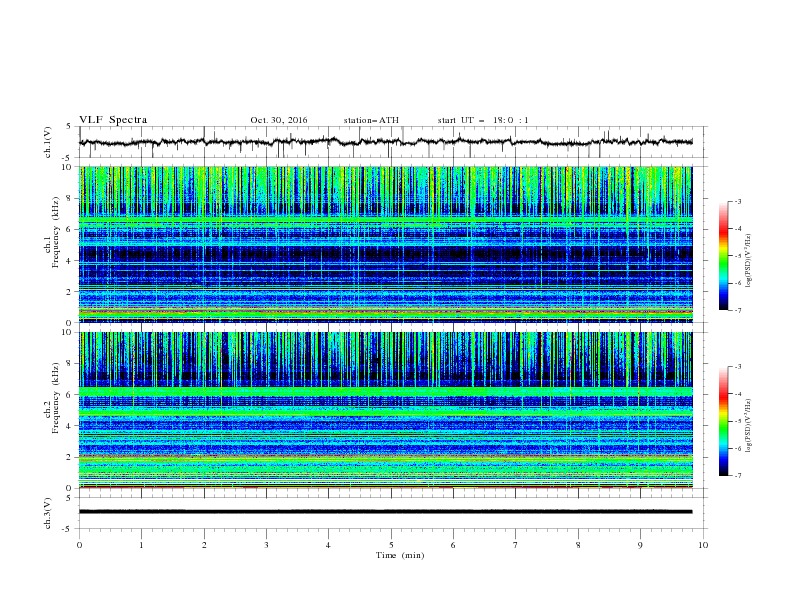Click the 'start UT = 18:0:1' text
The height and width of the screenshot is (612, 792).
483,120
